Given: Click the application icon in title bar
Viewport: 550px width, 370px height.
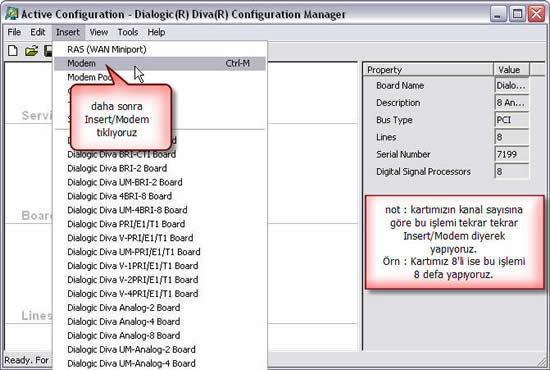Looking at the screenshot, I should 11,14.
